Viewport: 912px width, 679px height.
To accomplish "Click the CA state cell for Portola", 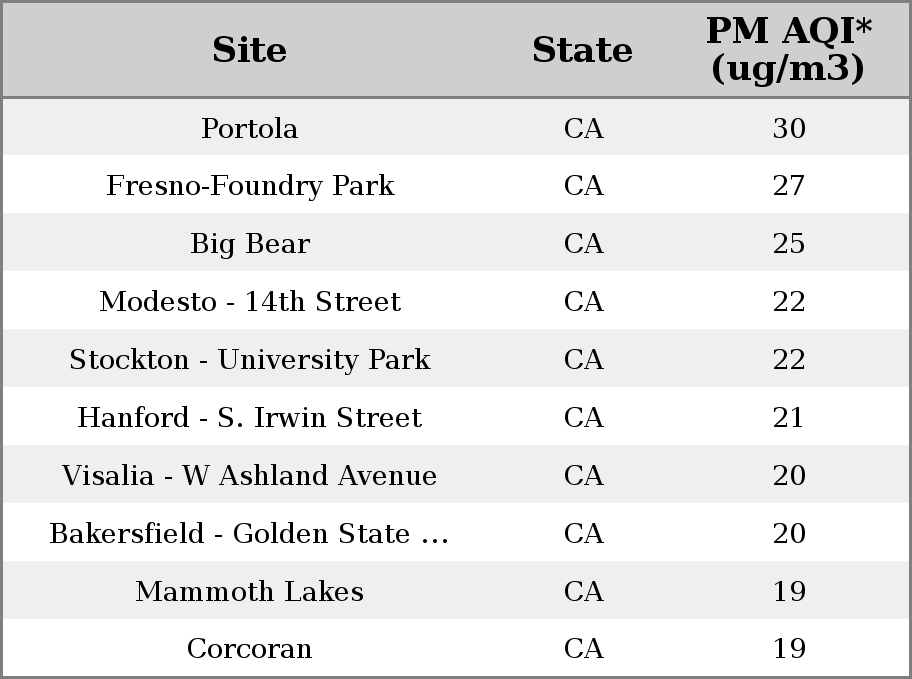I will click(584, 129).
